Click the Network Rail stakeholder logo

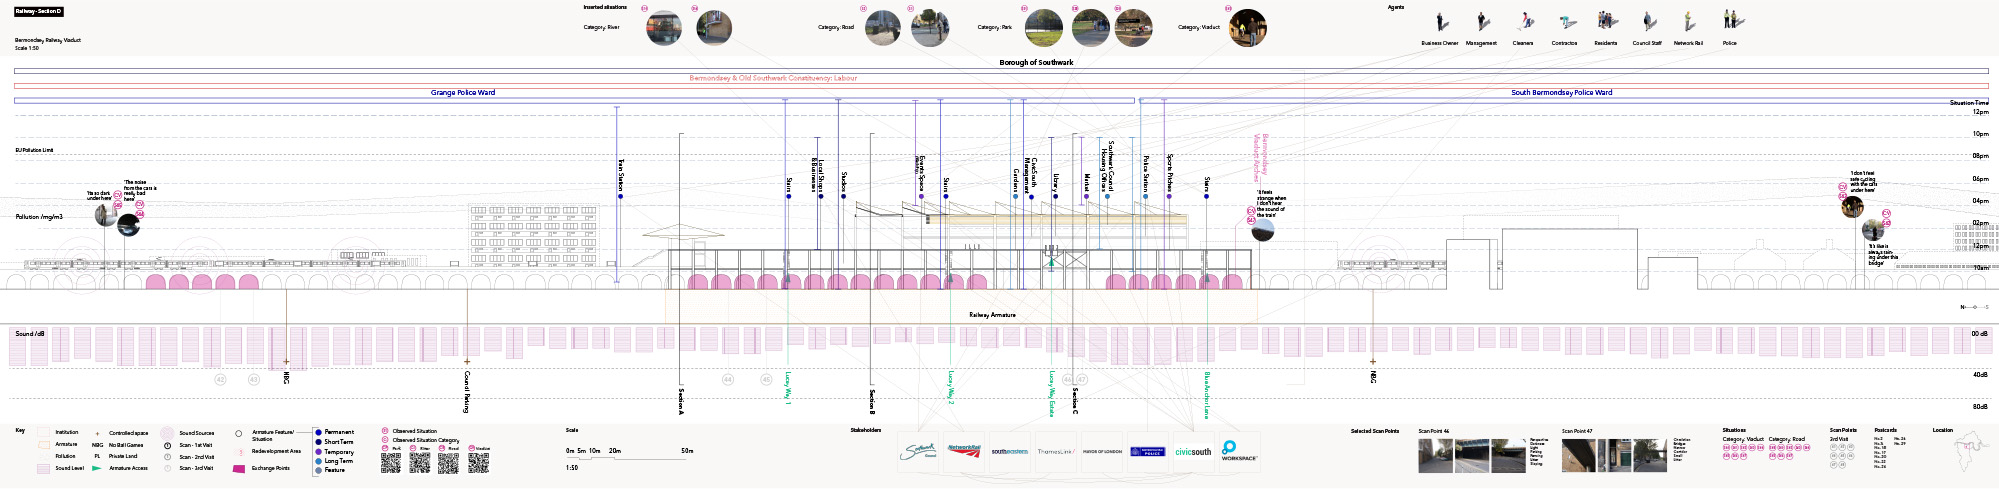pyautogui.click(x=964, y=450)
